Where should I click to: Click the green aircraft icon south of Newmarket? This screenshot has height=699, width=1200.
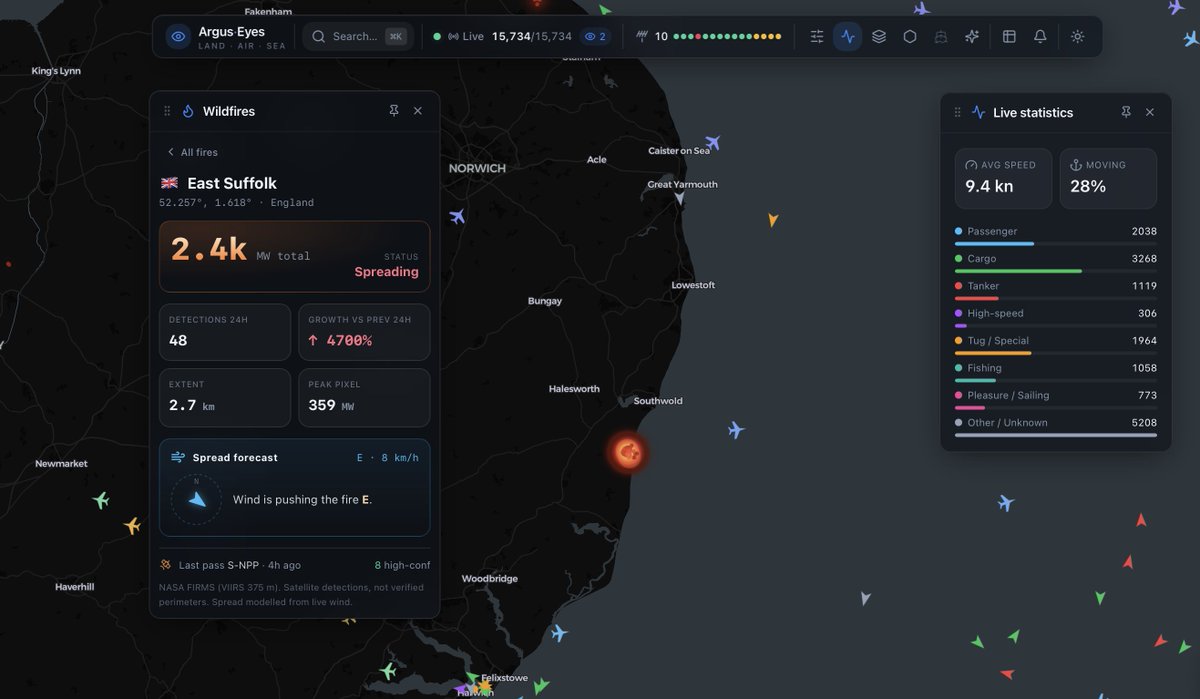point(100,500)
